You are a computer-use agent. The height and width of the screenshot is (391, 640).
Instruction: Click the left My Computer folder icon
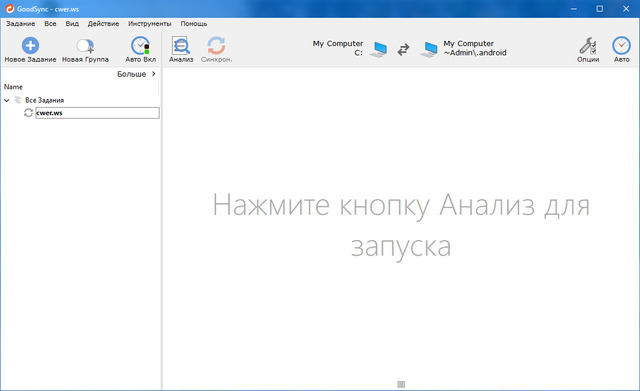point(378,49)
